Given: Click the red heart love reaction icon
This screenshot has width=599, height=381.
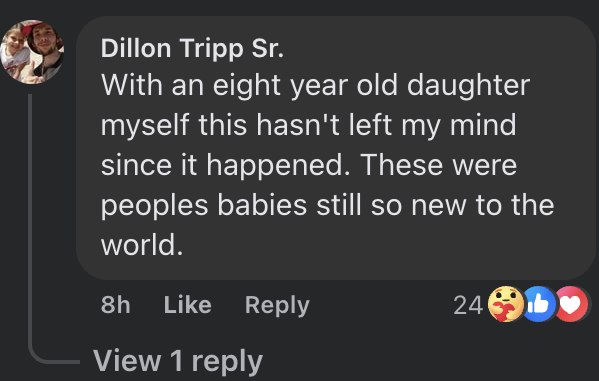Looking at the screenshot, I should point(571,304).
